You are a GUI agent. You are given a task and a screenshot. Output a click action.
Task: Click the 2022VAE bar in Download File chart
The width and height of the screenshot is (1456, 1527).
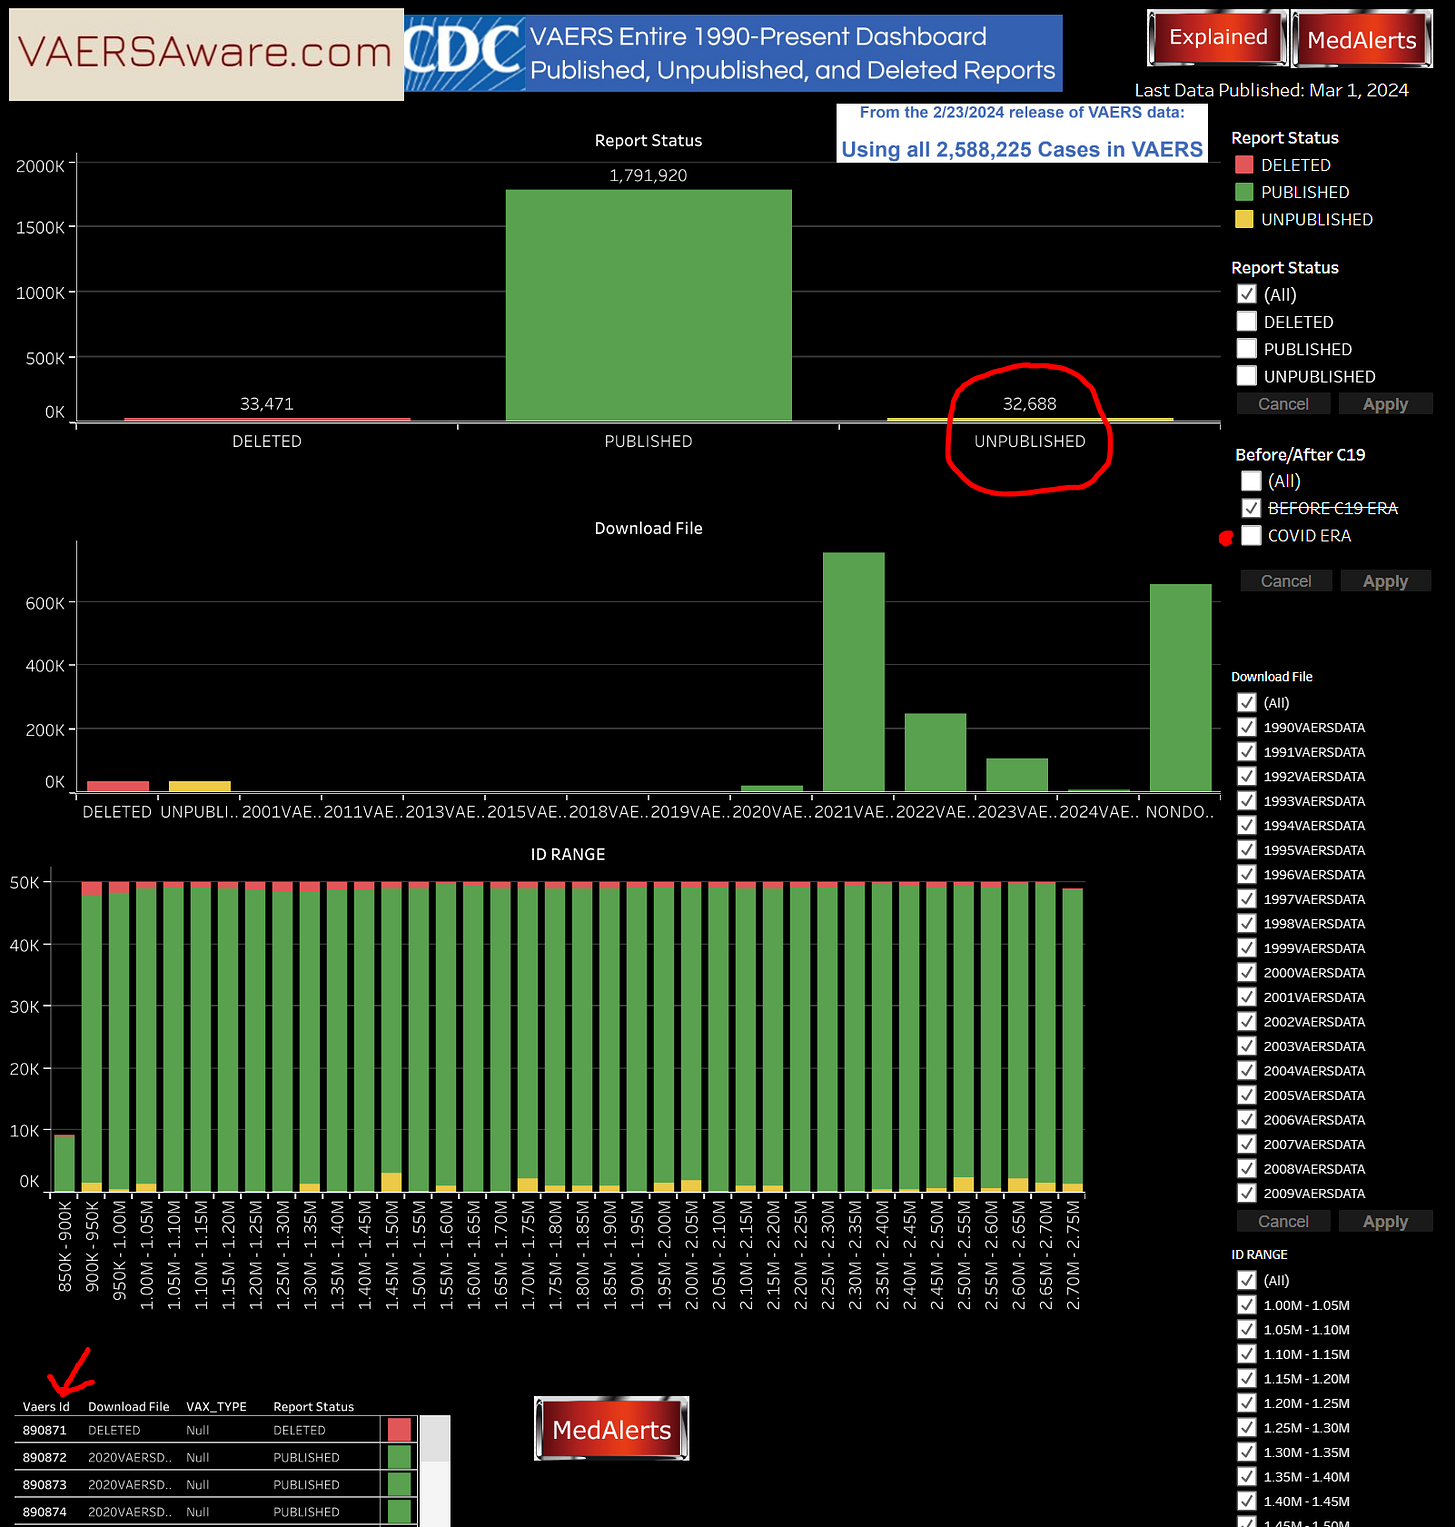(935, 752)
